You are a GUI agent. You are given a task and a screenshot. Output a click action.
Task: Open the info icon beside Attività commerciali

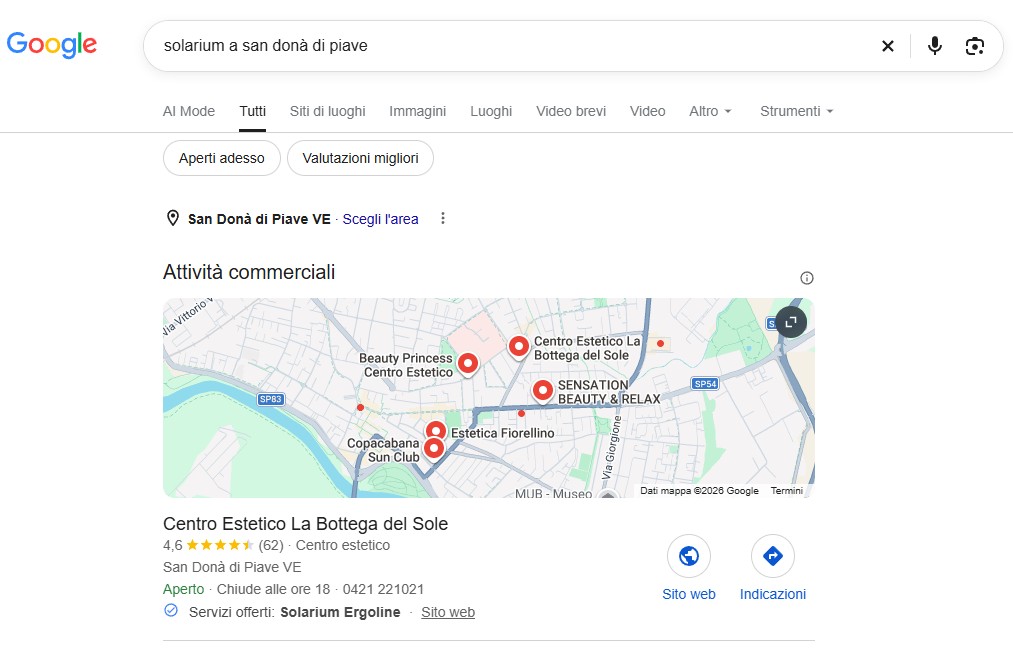tap(806, 278)
